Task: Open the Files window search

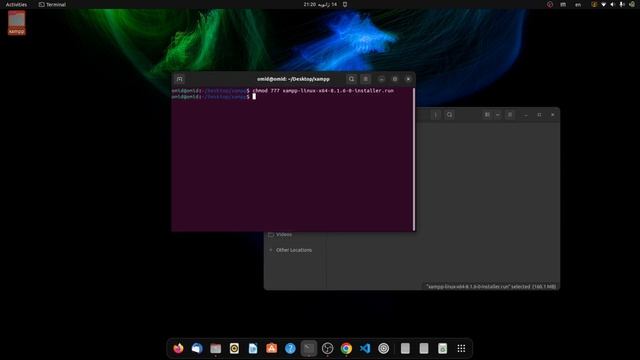Action: (x=449, y=115)
